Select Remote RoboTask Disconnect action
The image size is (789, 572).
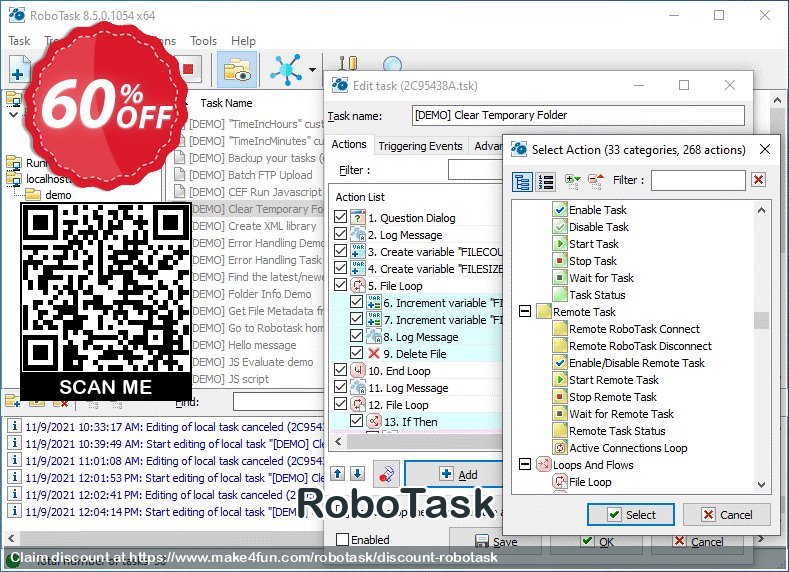(640, 346)
